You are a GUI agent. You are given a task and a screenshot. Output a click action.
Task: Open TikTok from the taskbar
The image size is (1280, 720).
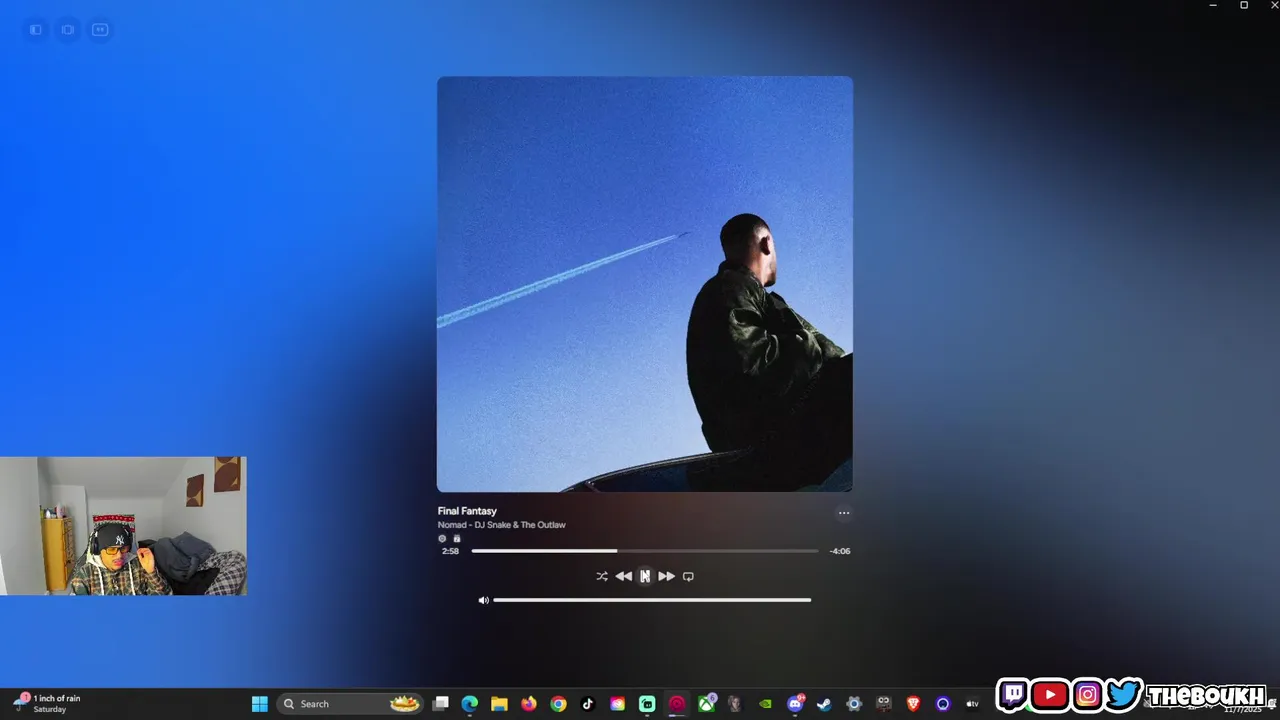[x=588, y=704]
